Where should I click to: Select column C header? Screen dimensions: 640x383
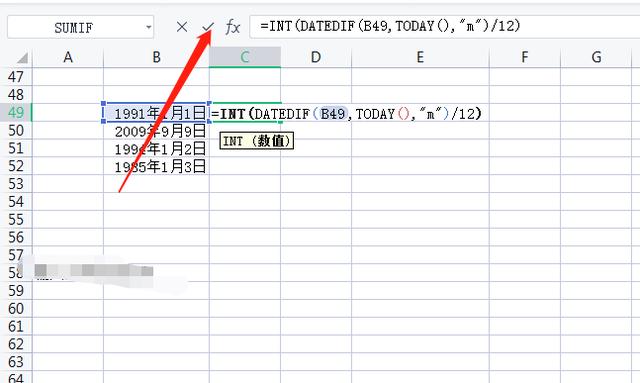[x=245, y=57]
